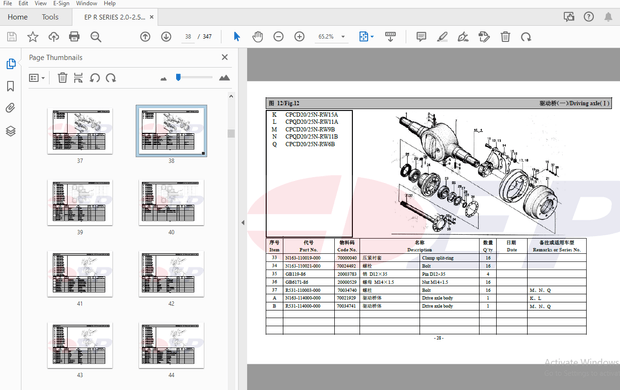The width and height of the screenshot is (620, 390).
Task: Select page 41 thumbnail
Action: tap(80, 274)
